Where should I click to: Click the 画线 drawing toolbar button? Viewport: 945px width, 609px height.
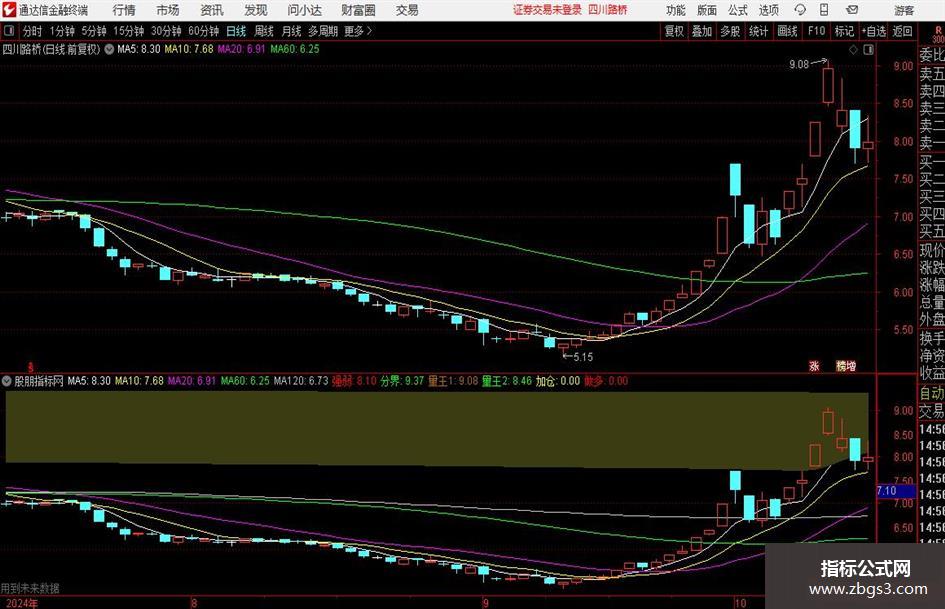pyautogui.click(x=787, y=31)
